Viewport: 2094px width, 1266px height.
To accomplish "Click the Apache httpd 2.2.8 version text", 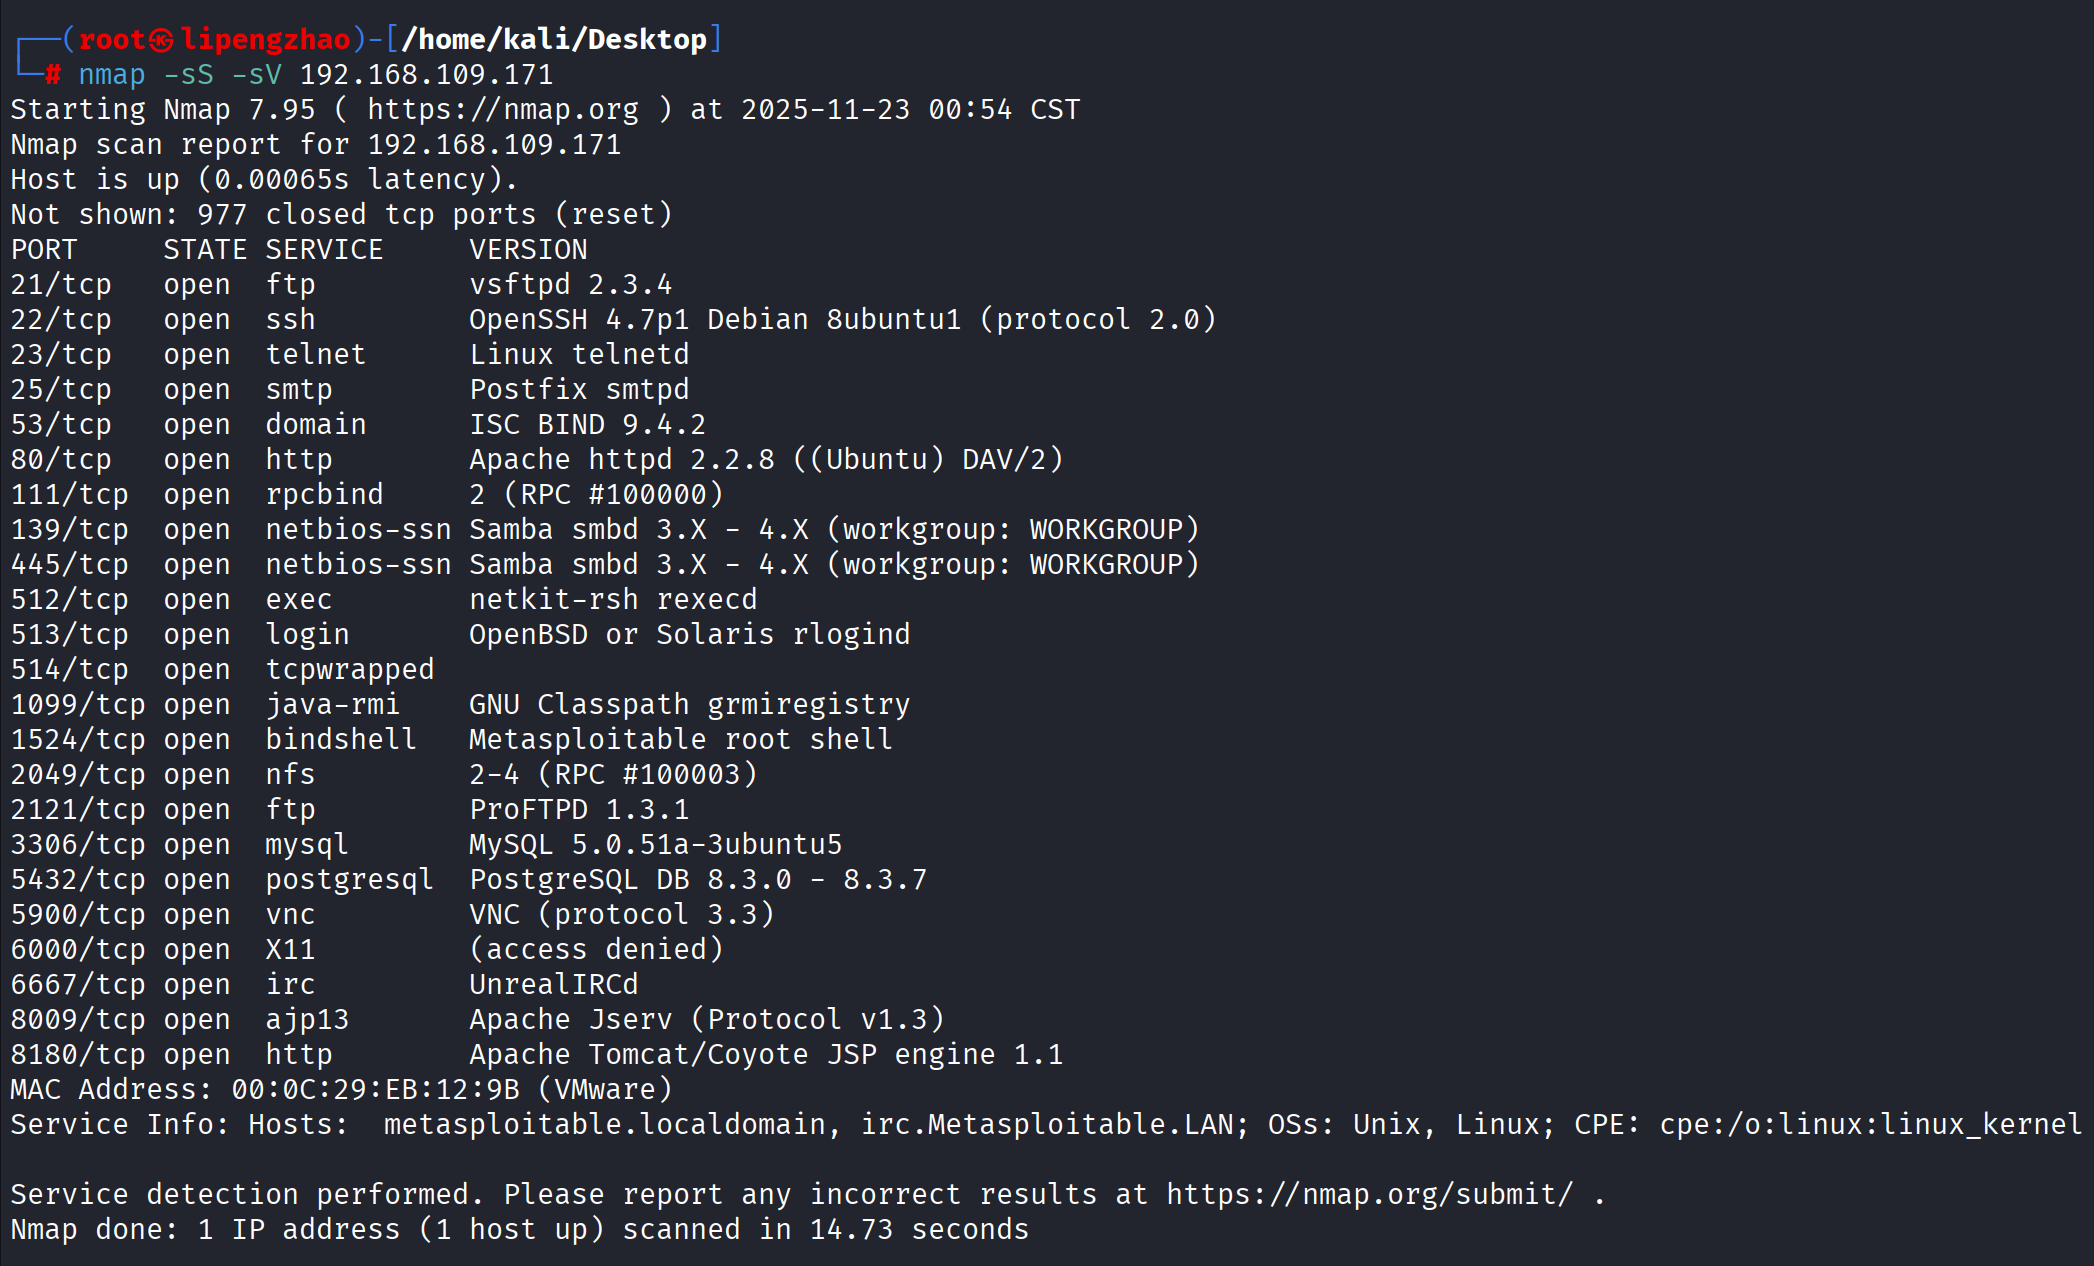I will [621, 460].
